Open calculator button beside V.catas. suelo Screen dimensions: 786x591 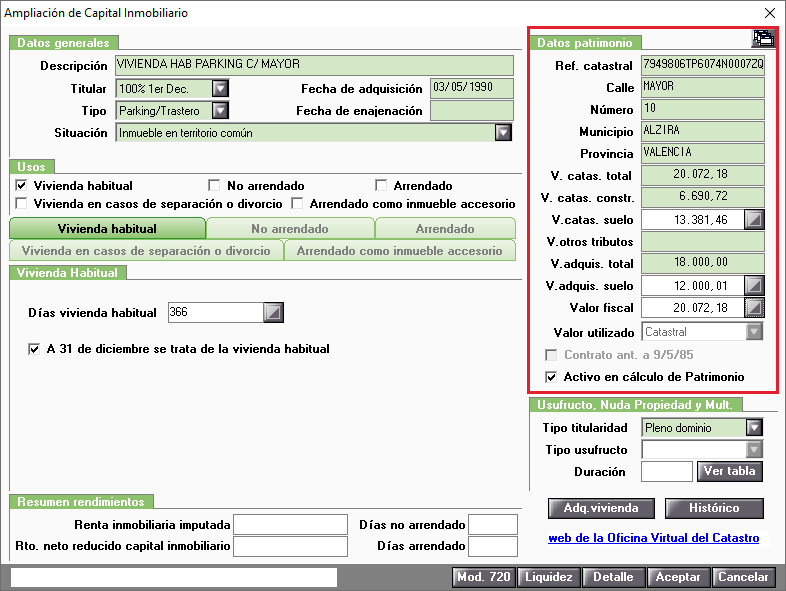754,220
